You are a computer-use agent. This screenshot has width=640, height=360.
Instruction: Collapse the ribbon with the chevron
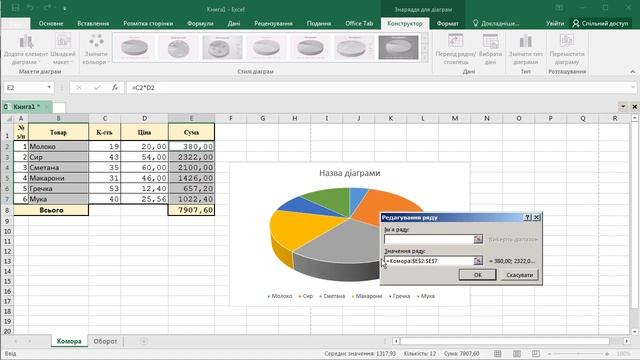632,71
